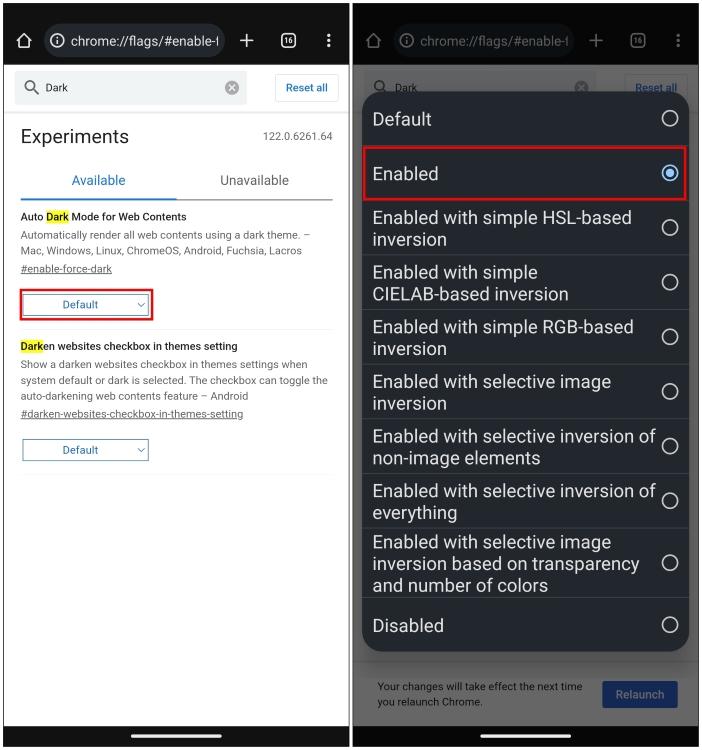Switch to the Unavailable tab
This screenshot has height=750, width=702.
(x=254, y=180)
